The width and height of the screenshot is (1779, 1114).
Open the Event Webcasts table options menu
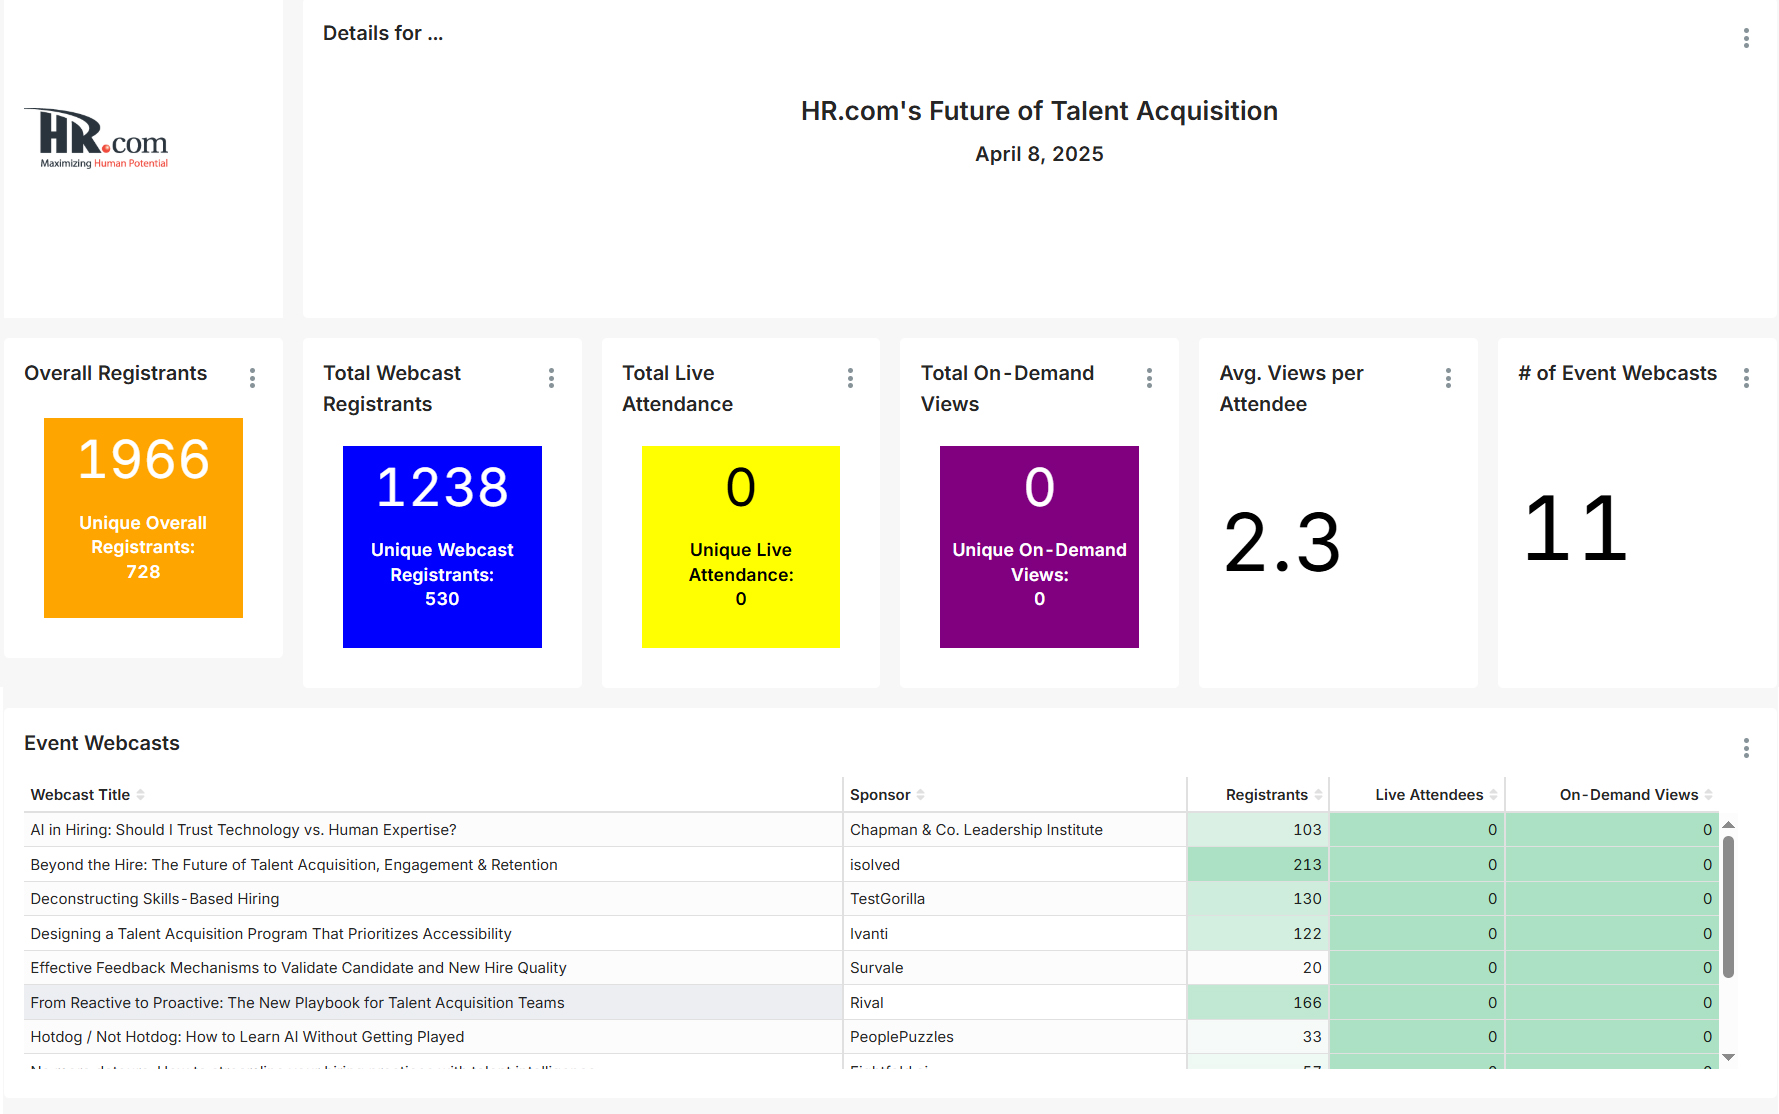click(1746, 748)
